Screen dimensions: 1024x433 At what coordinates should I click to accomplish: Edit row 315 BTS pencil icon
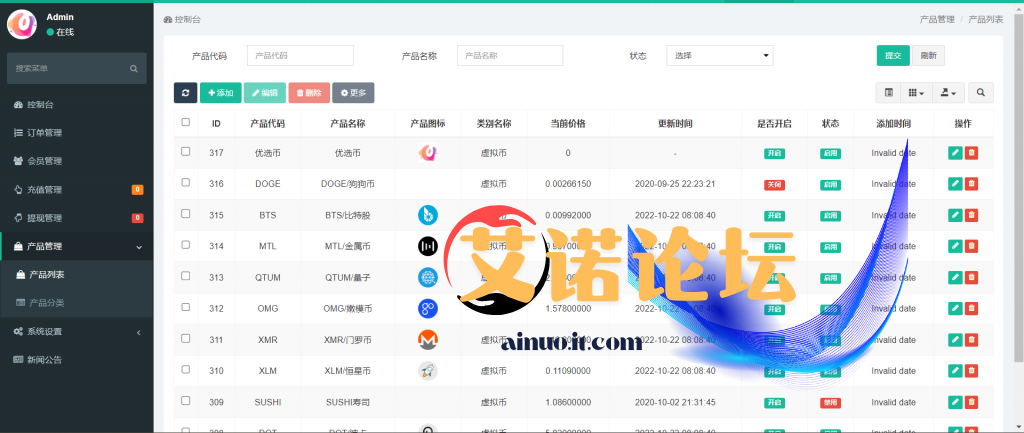pos(955,215)
